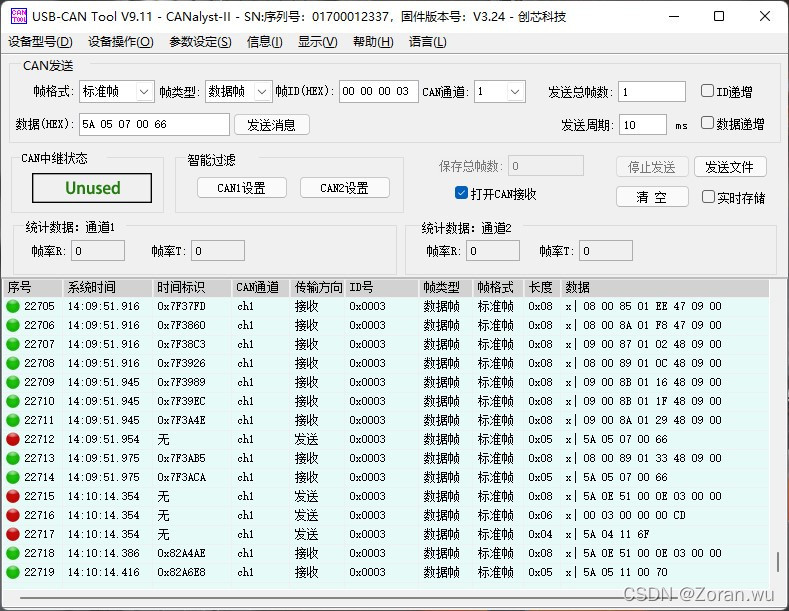Enable the 实时存储 checkbox
Viewport: 789px width, 611px height.
708,197
